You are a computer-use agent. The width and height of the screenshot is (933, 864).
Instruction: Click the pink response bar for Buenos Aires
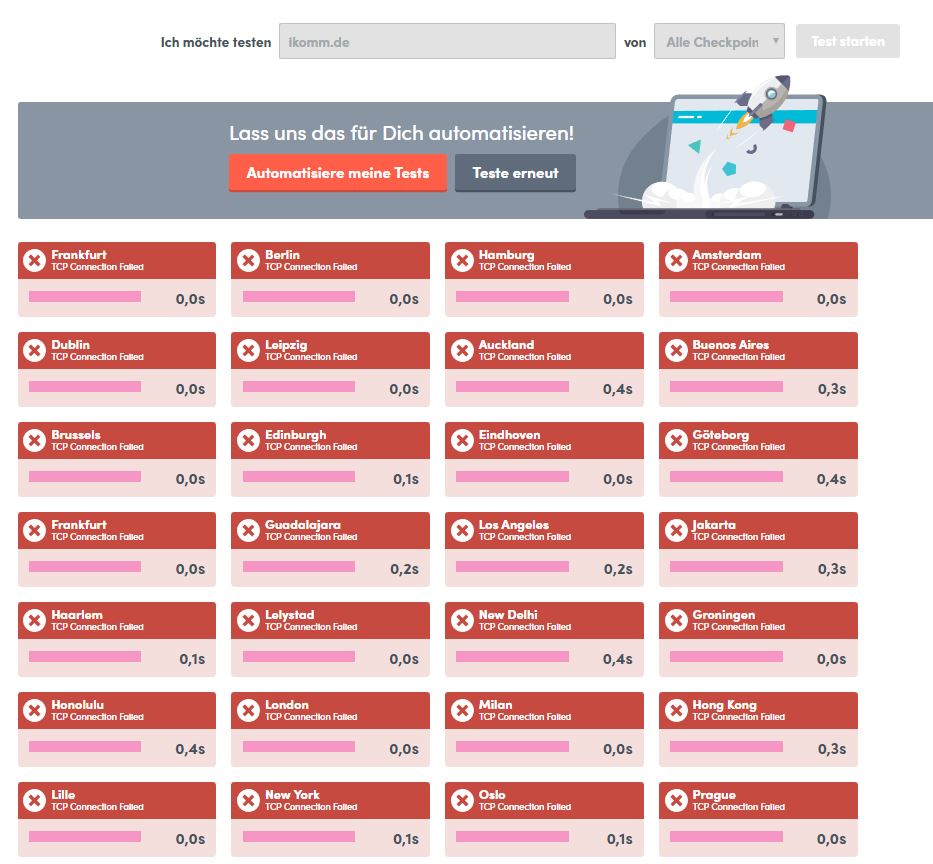[x=726, y=387]
